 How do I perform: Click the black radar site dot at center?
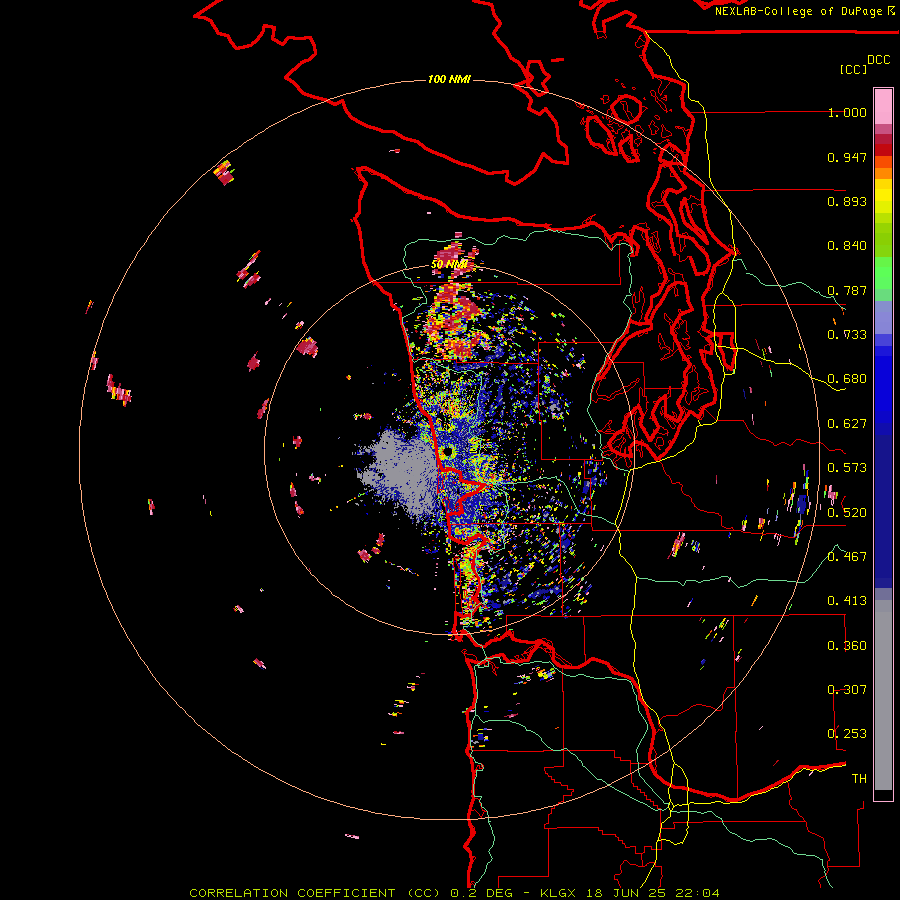point(448,452)
